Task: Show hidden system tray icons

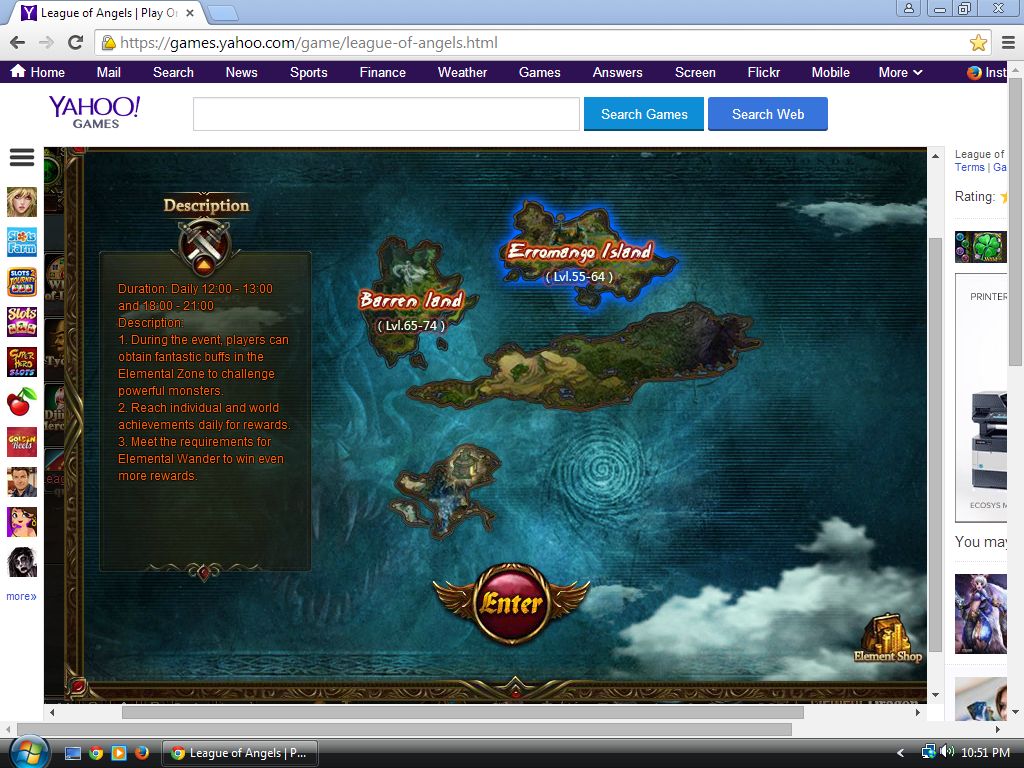Action: (900, 753)
